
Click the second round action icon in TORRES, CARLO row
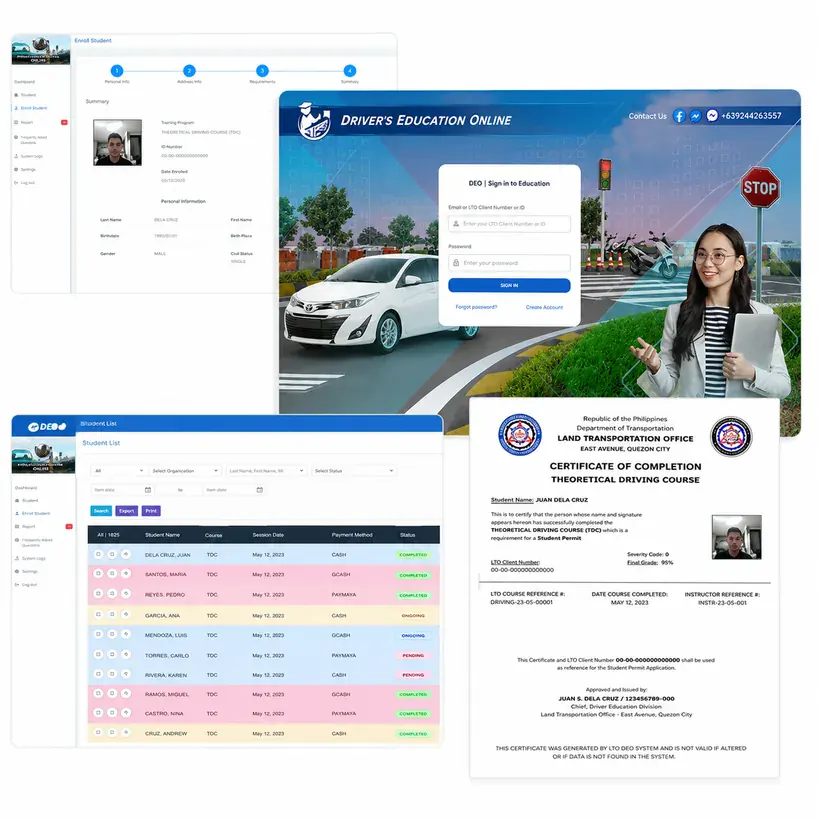click(x=112, y=655)
